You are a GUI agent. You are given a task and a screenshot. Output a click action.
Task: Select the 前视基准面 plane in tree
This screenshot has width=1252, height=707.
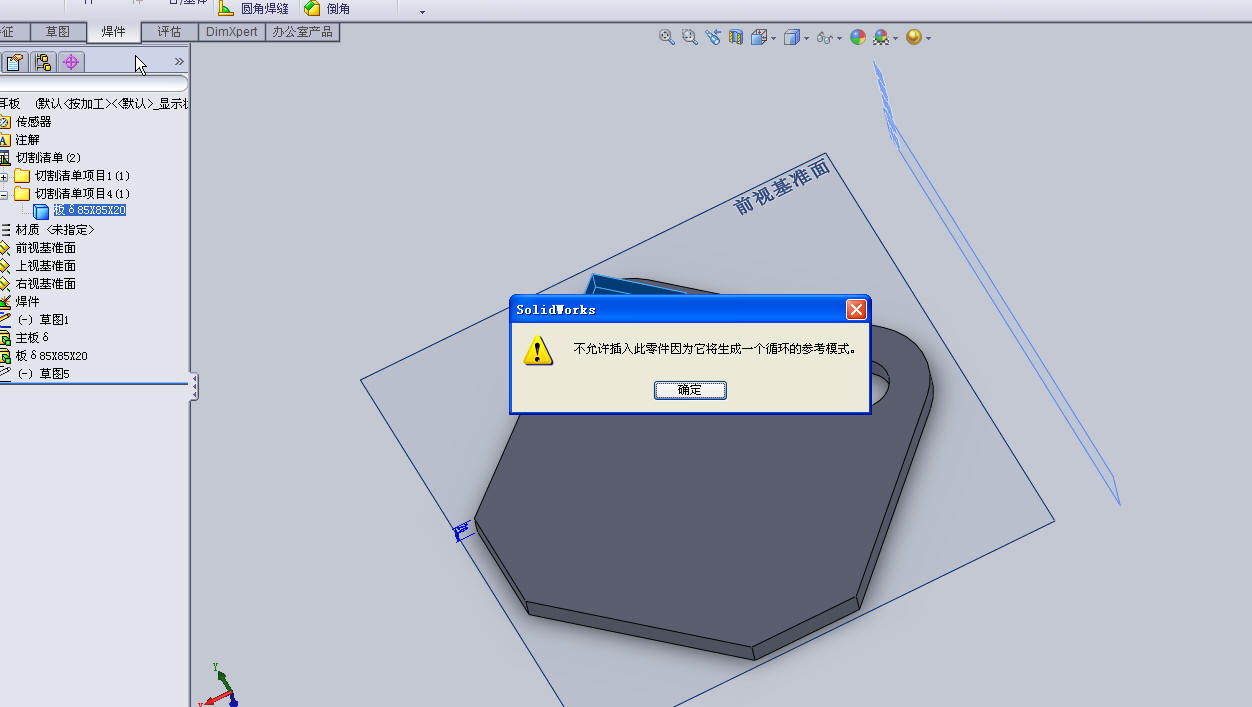[45, 248]
